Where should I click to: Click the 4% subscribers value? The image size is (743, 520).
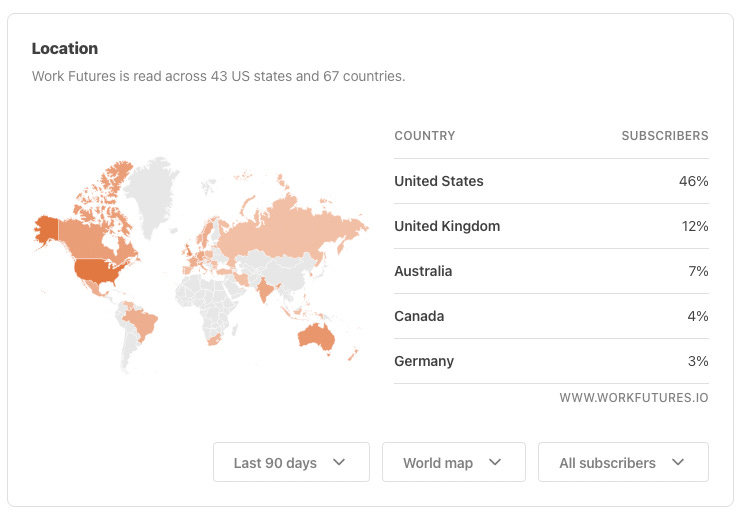click(698, 316)
